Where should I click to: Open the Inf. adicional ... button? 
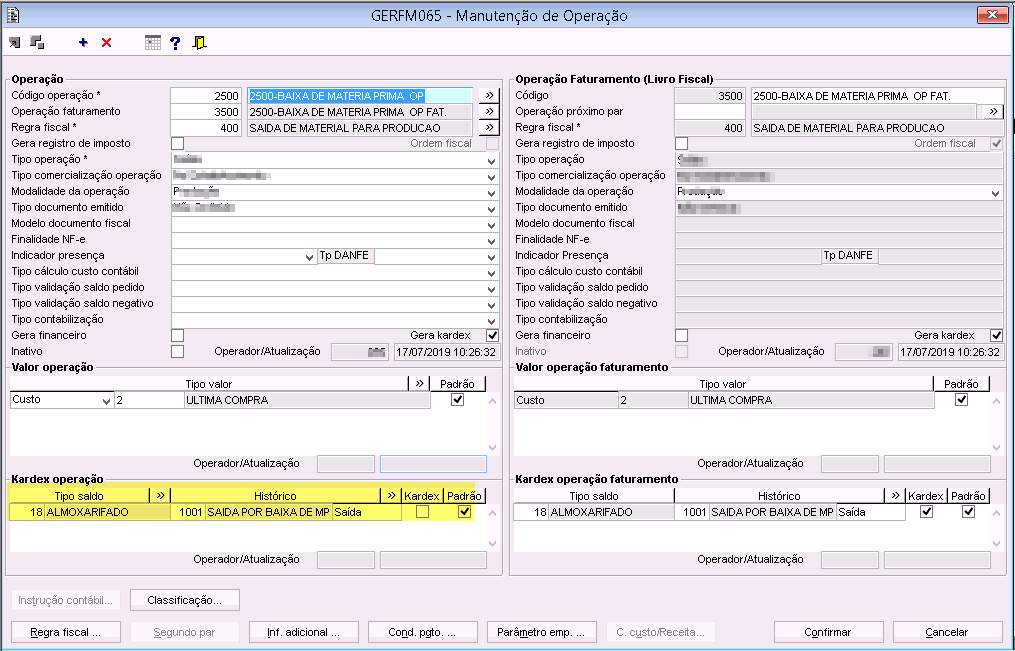coord(304,632)
